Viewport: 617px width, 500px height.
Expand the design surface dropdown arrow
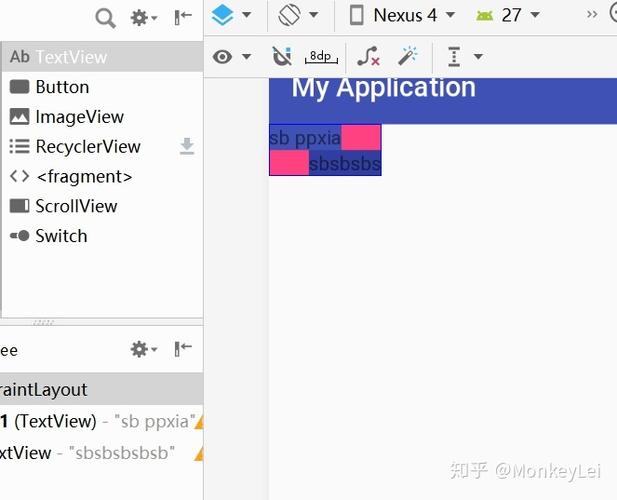[247, 15]
